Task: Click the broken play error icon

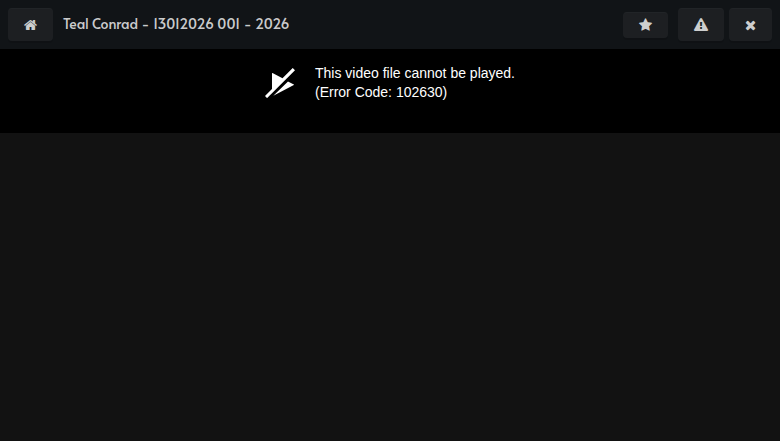Action: pos(280,83)
